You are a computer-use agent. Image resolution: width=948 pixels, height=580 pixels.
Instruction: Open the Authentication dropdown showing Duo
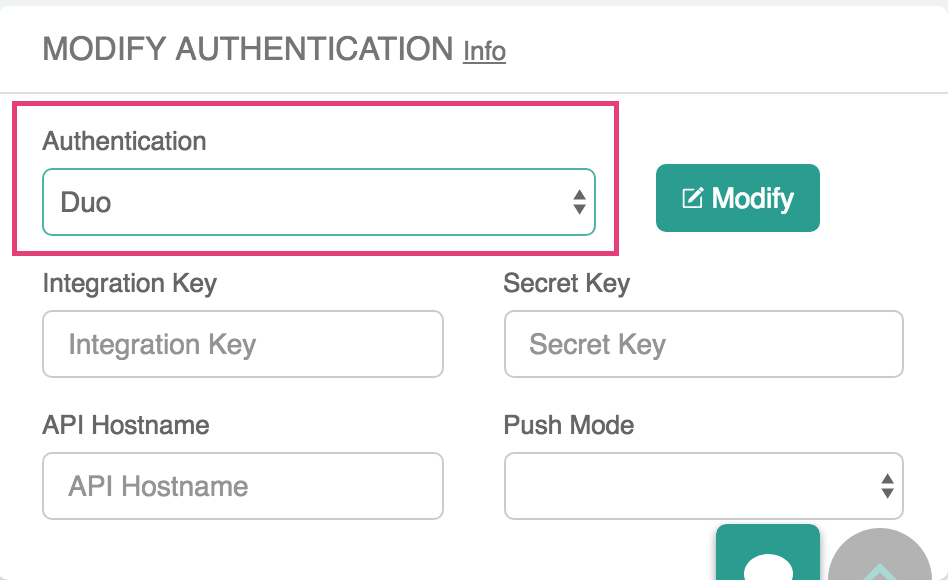pyautogui.click(x=318, y=202)
